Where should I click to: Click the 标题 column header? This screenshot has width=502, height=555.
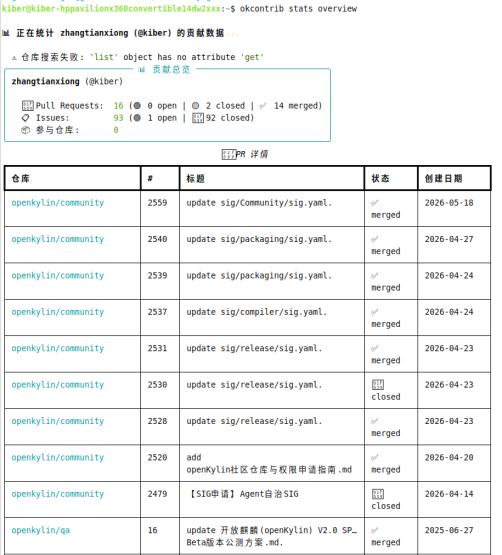point(196,178)
